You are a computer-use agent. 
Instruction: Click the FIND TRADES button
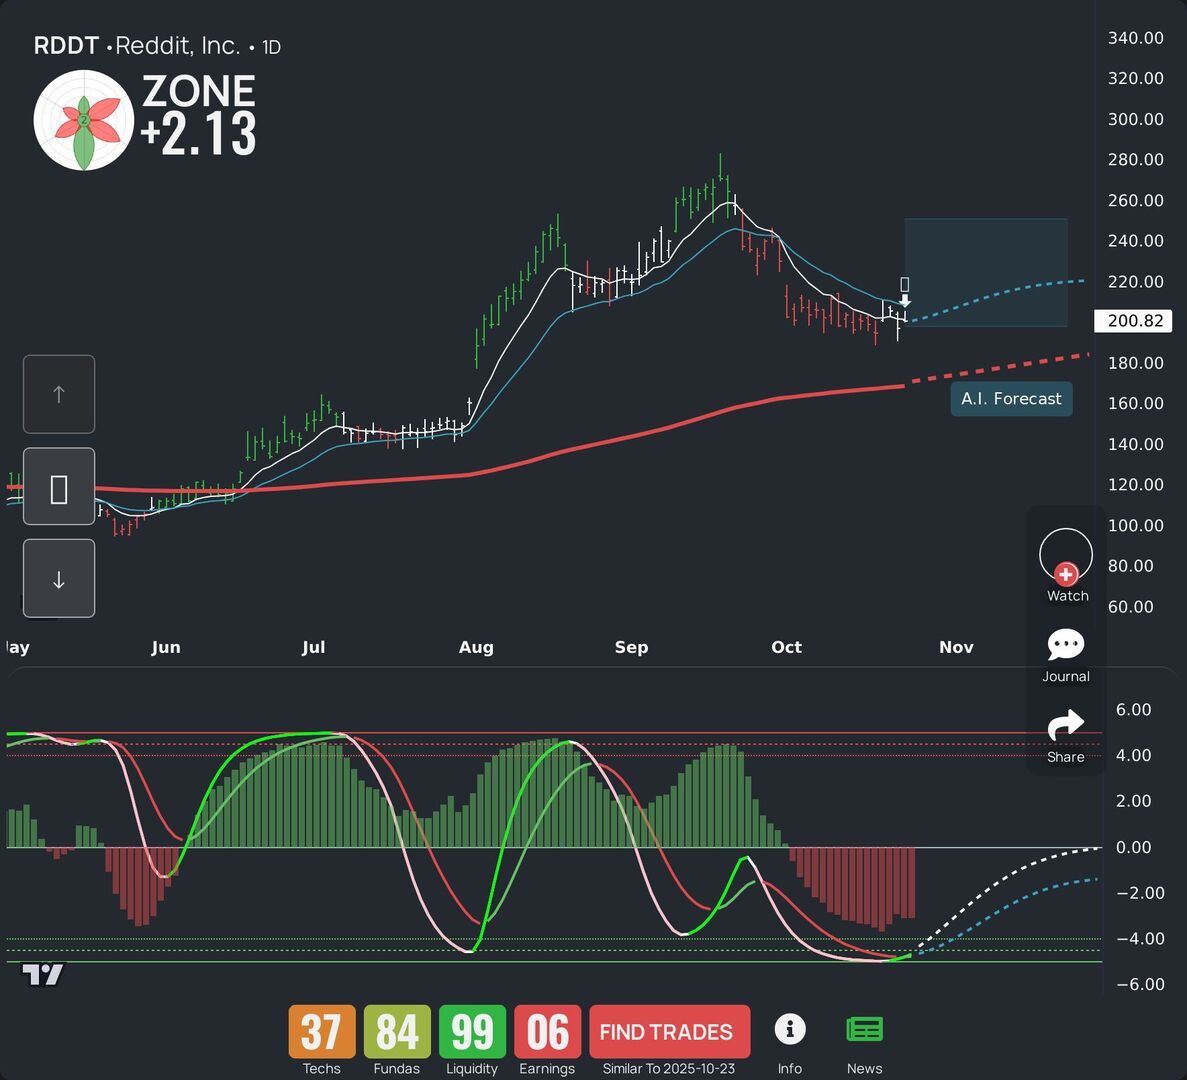(669, 1032)
